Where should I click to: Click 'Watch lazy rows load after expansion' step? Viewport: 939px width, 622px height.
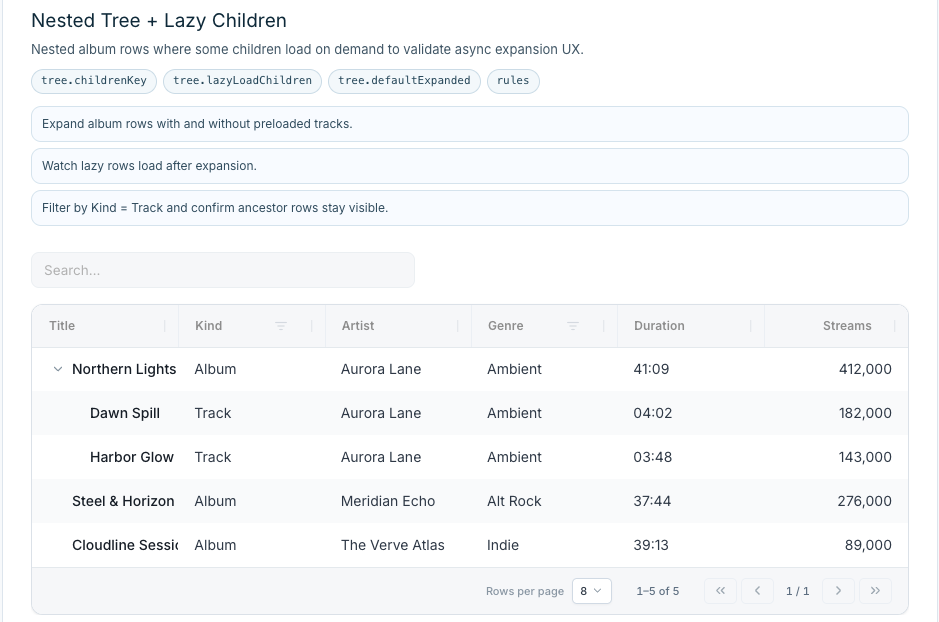click(470, 166)
